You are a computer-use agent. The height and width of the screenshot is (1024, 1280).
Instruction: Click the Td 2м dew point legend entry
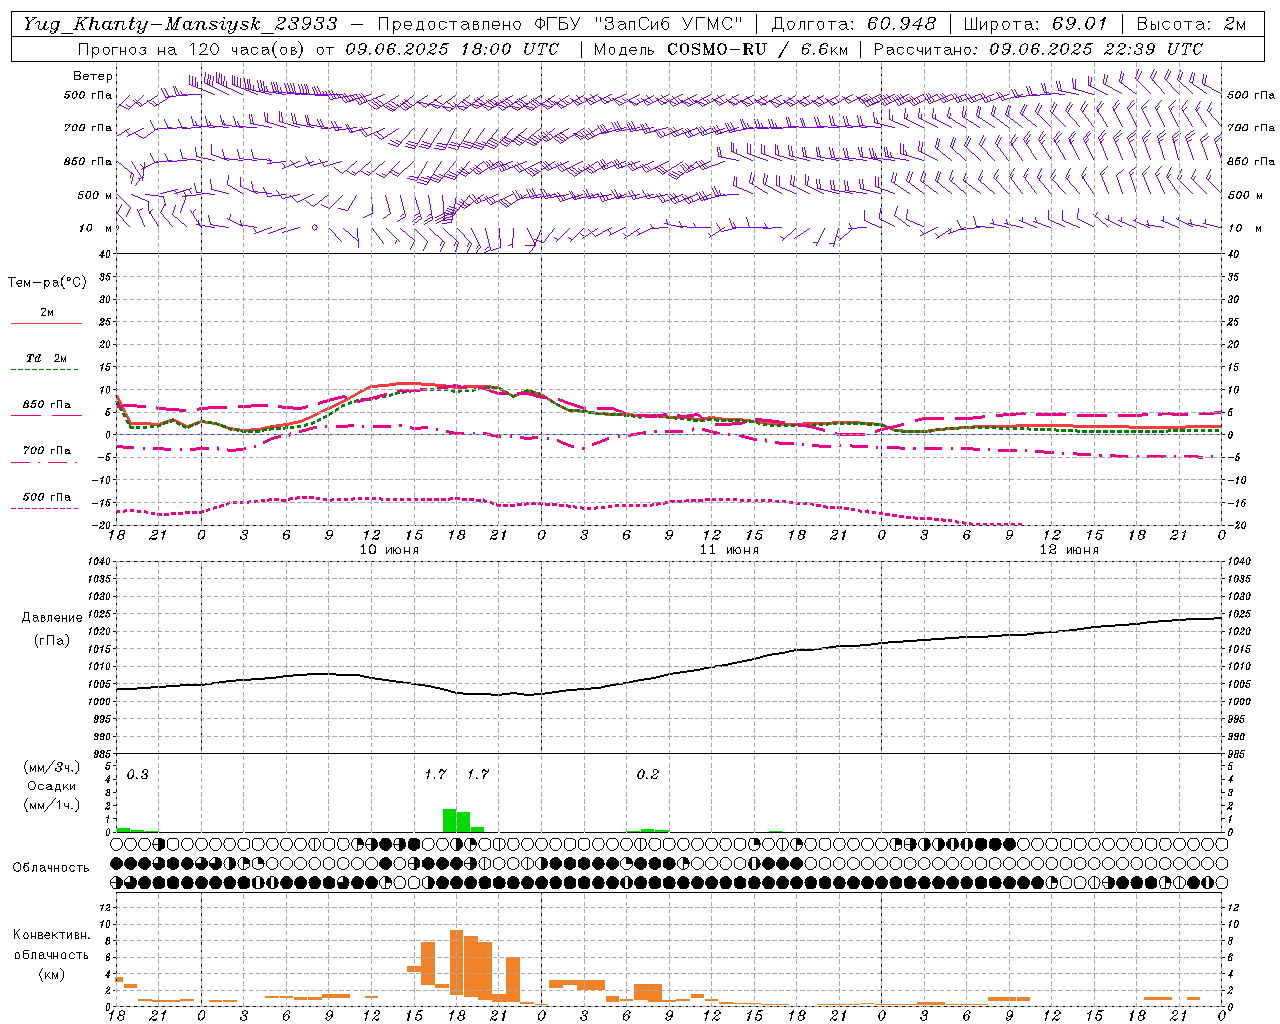click(x=47, y=358)
